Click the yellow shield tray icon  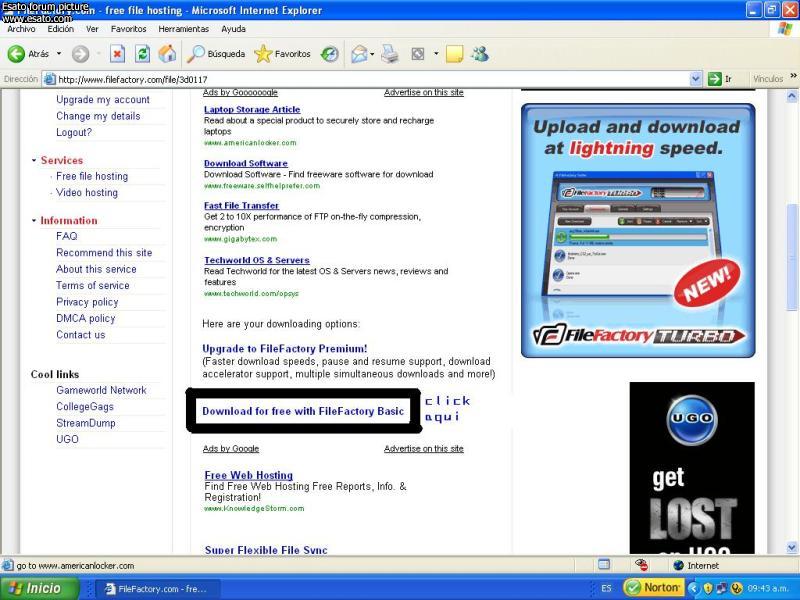click(708, 588)
